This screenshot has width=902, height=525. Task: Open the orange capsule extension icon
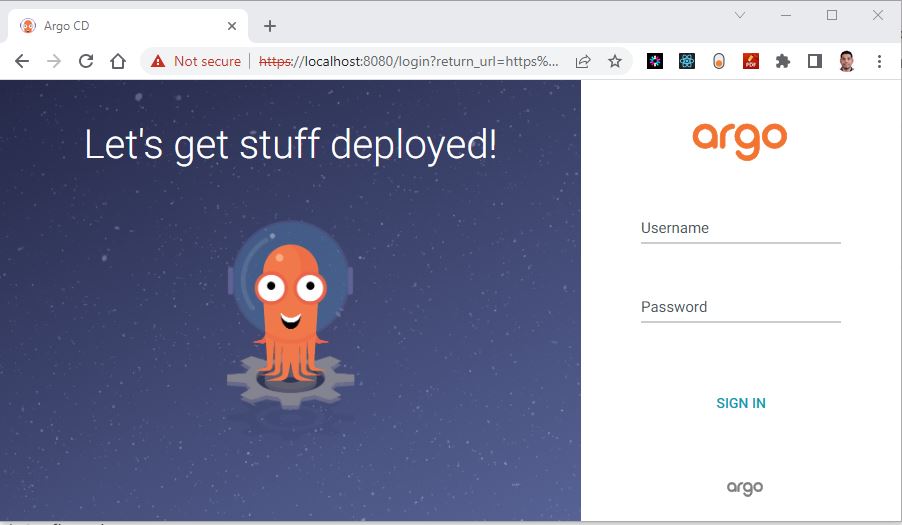coord(718,61)
